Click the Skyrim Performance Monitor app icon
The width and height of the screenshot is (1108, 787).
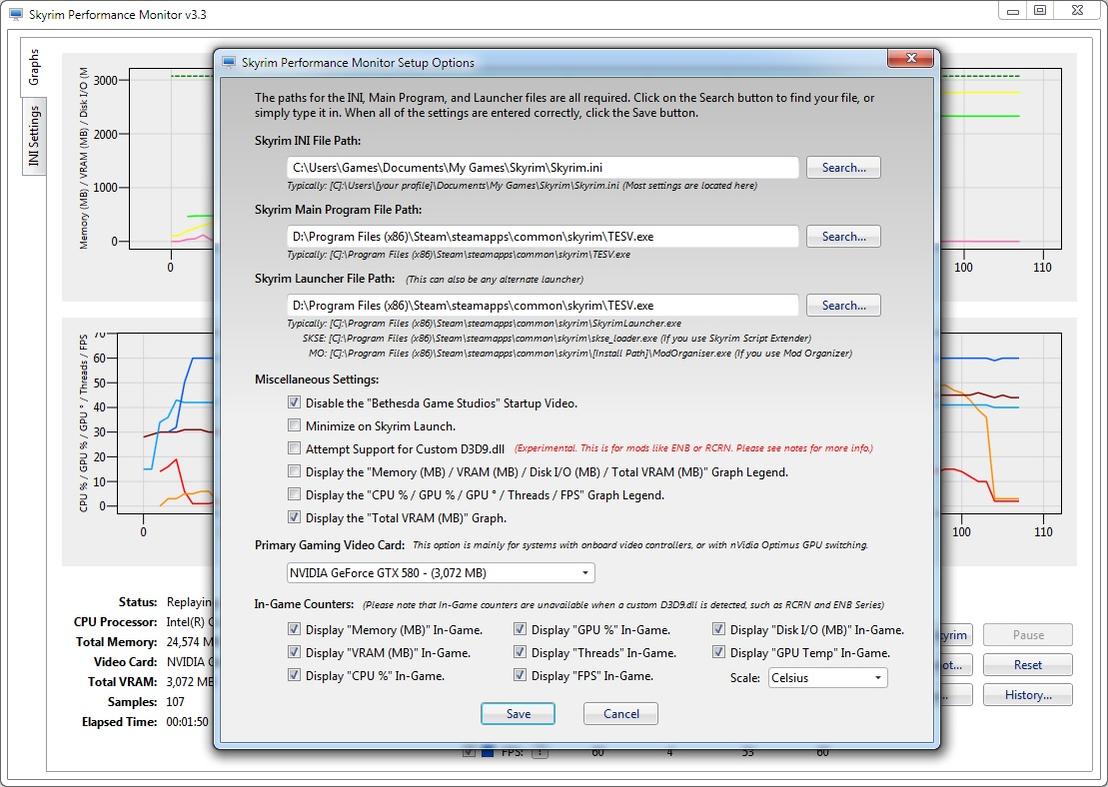pyautogui.click(x=16, y=14)
